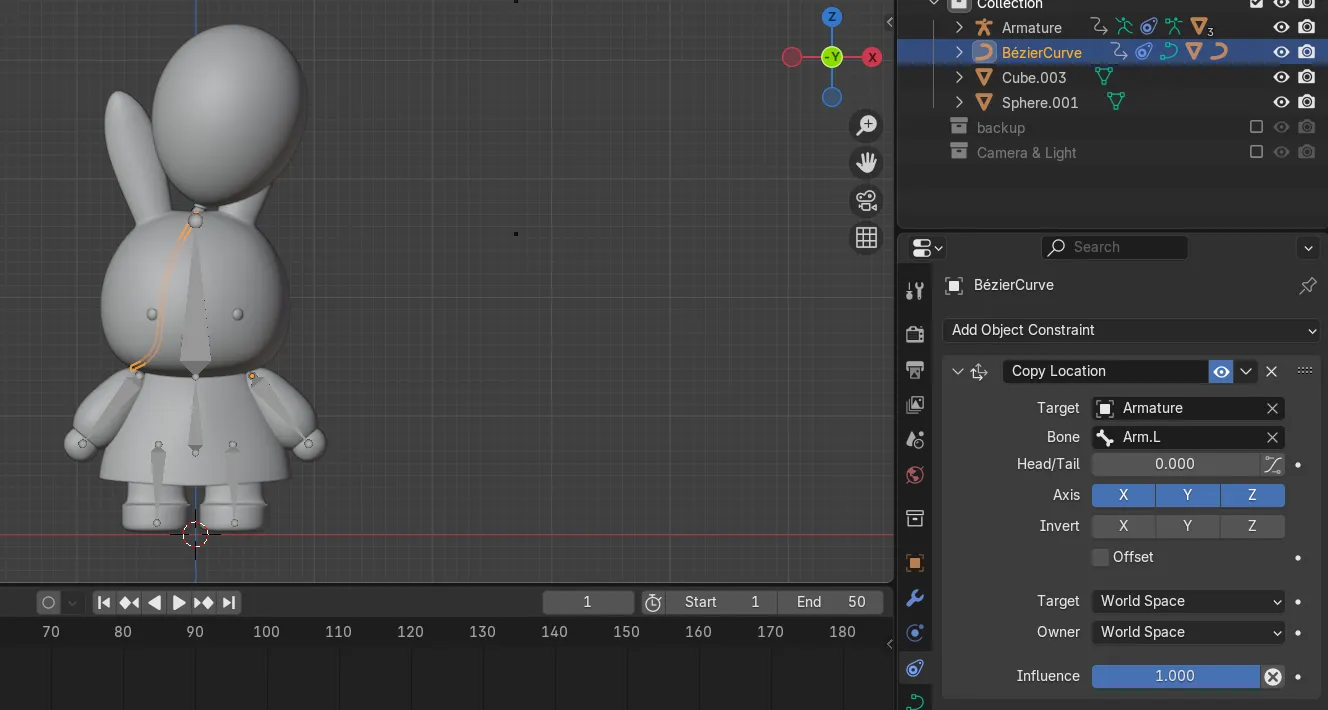This screenshot has height=710, width=1328.
Task: Hide Sphere.001 in viewport via eye icon
Action: (1280, 102)
